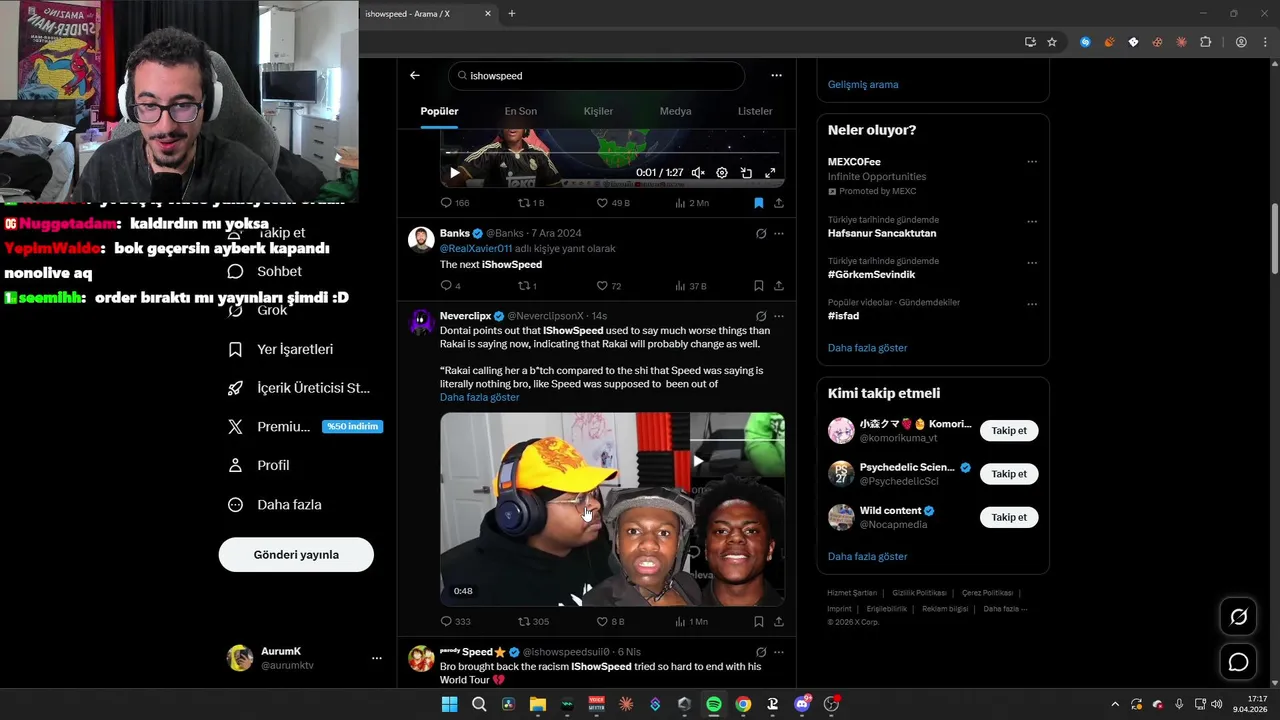Follow Psychedelic Science with Takip et

pyautogui.click(x=1009, y=474)
